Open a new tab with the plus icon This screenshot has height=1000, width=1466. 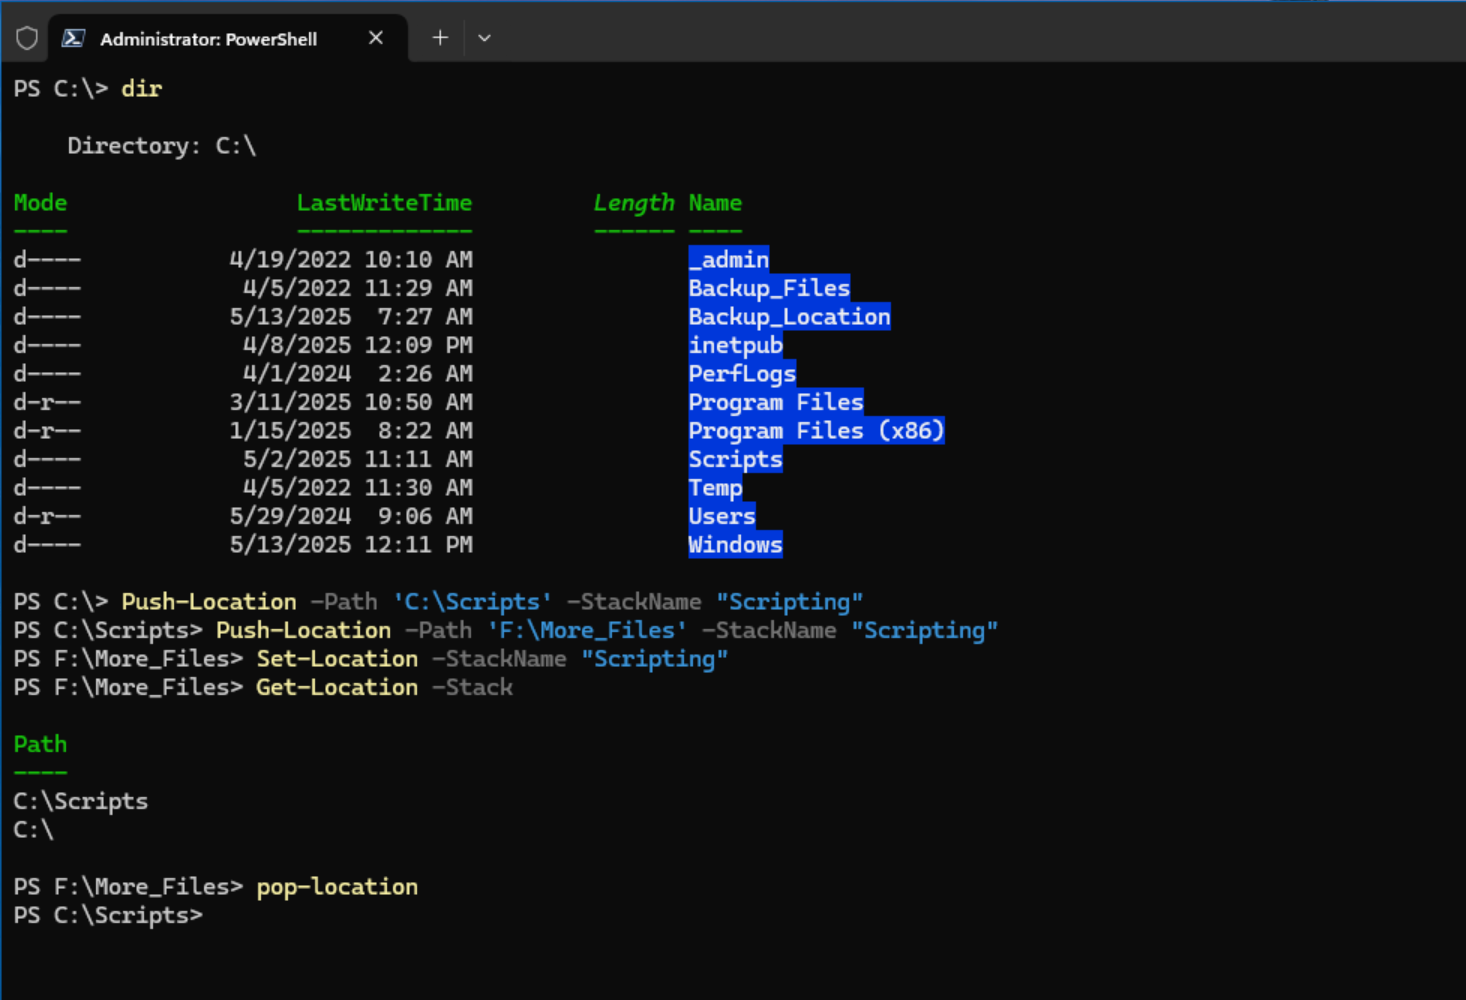point(439,37)
